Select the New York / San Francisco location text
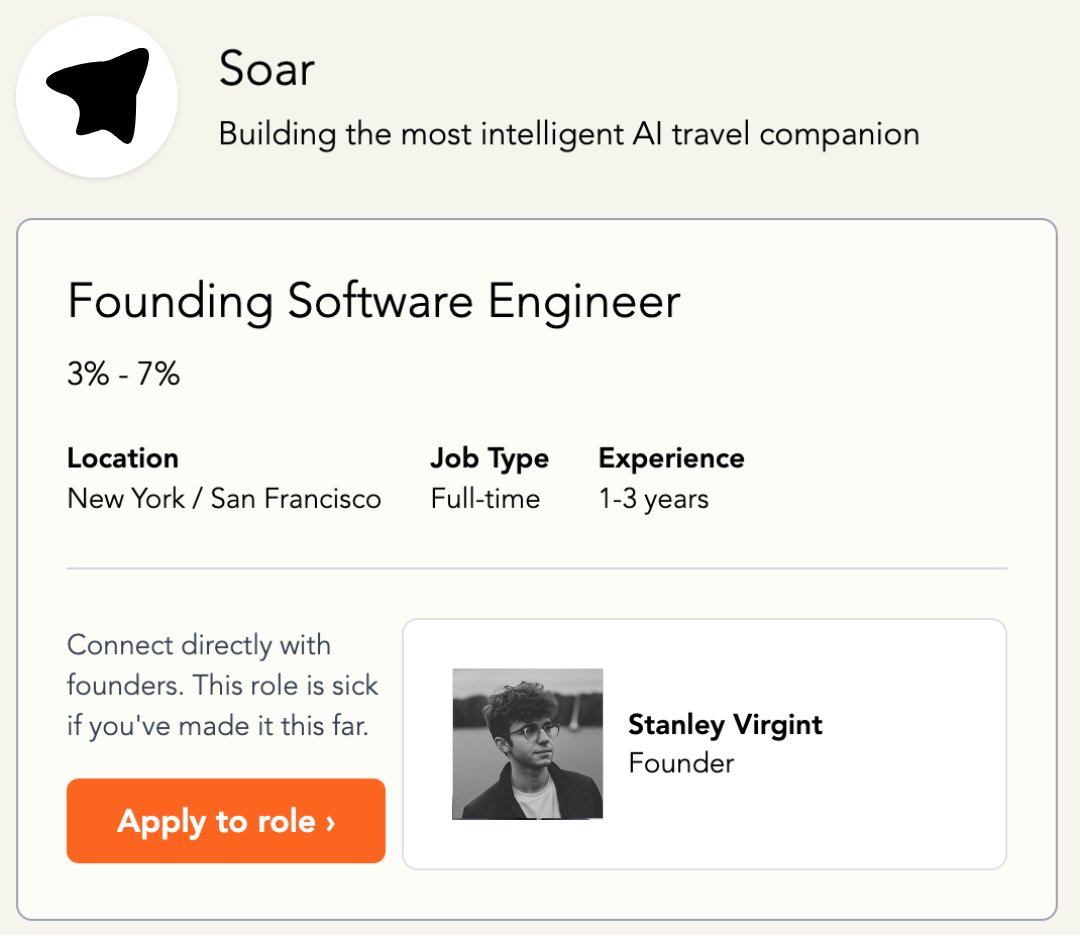 224,498
